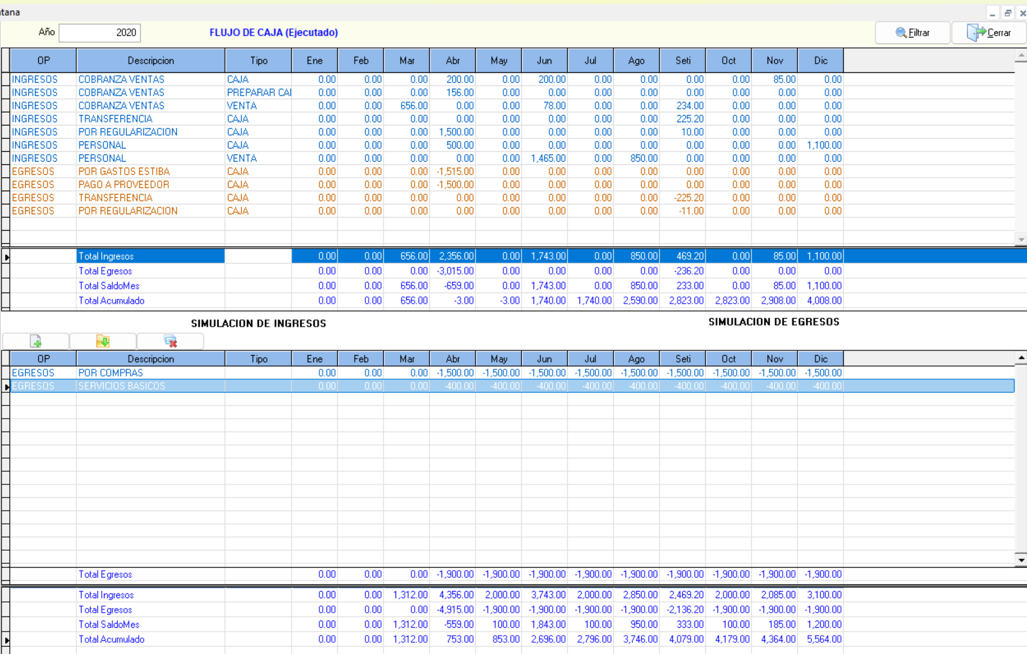This screenshot has height=654, width=1027.
Task: Click 234.00 Seti cell of COBRANZA VENTAS
Action: point(683,105)
